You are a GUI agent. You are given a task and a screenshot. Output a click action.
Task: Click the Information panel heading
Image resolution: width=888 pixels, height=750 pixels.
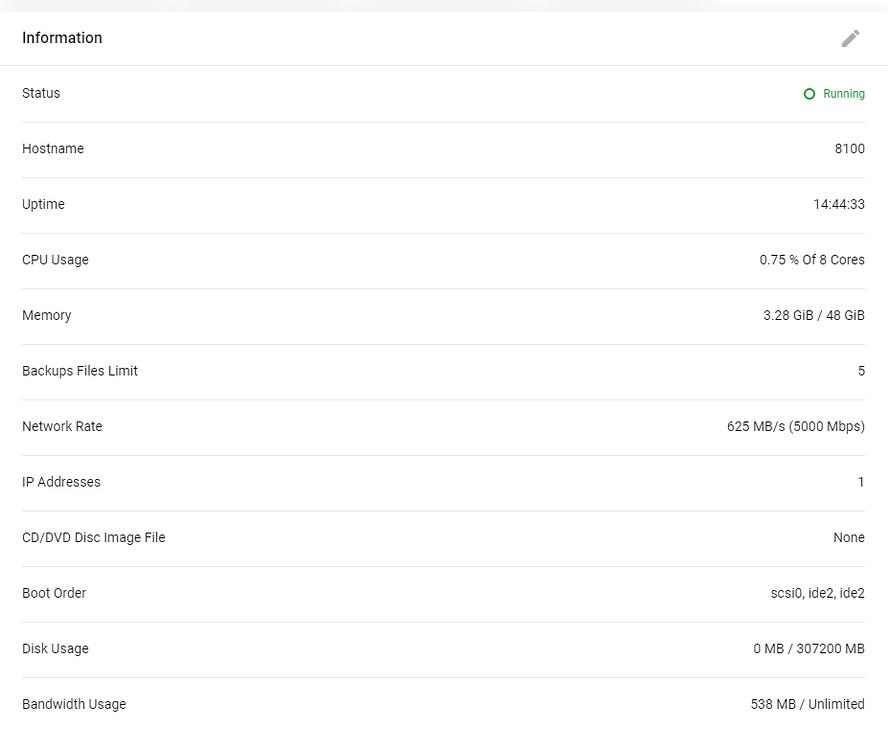click(62, 38)
